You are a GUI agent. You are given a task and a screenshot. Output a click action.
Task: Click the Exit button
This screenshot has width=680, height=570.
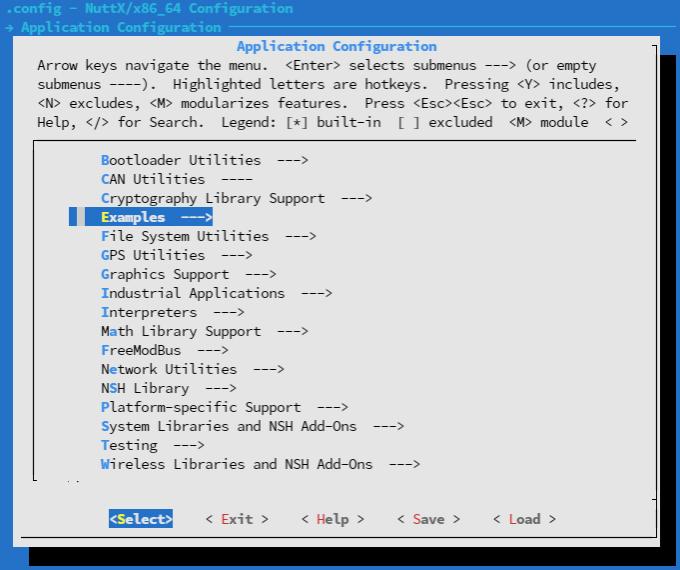tap(237, 519)
